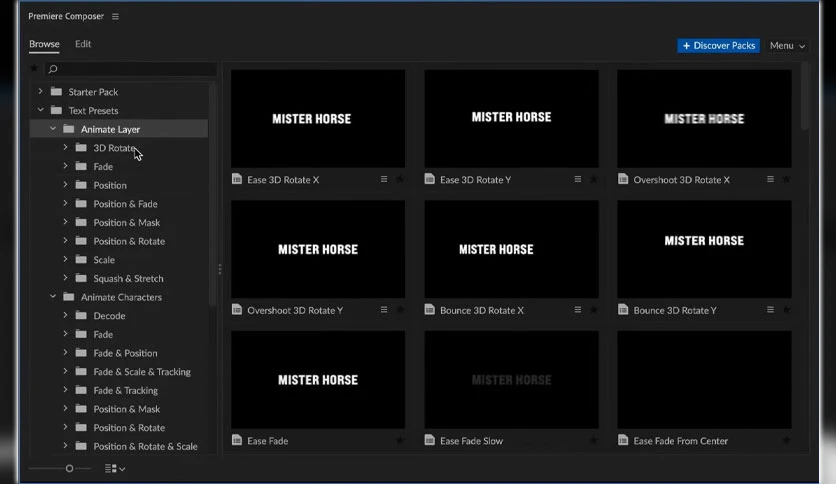Favorite the Bounce 3D Rotate X preset
The image size is (836, 484).
tap(593, 310)
